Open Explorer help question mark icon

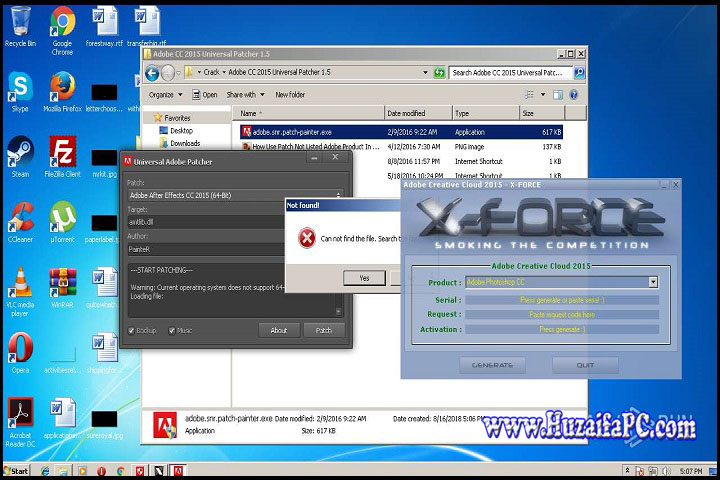tap(574, 95)
